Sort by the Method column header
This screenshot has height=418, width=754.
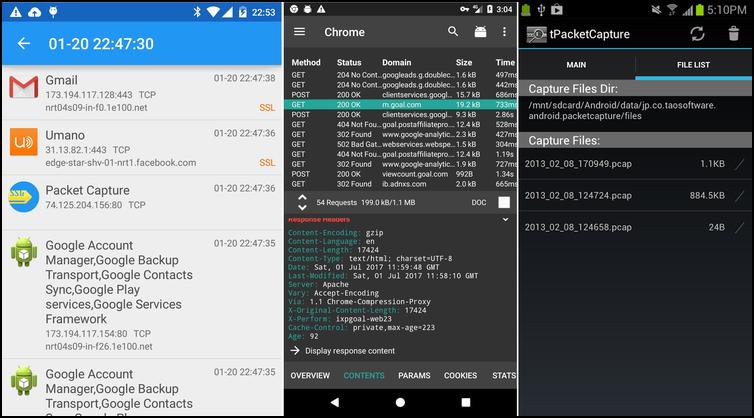tap(306, 63)
